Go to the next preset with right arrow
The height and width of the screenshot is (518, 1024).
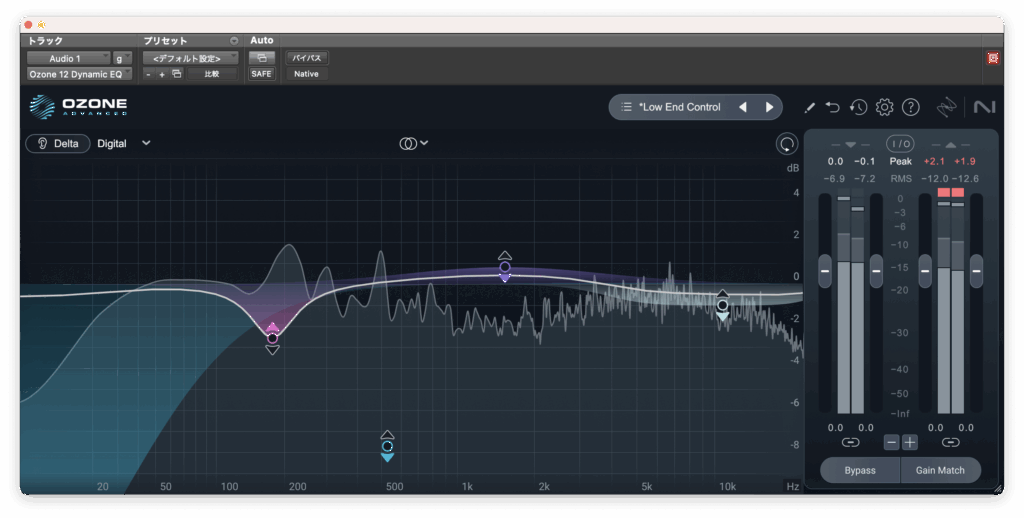coord(769,107)
